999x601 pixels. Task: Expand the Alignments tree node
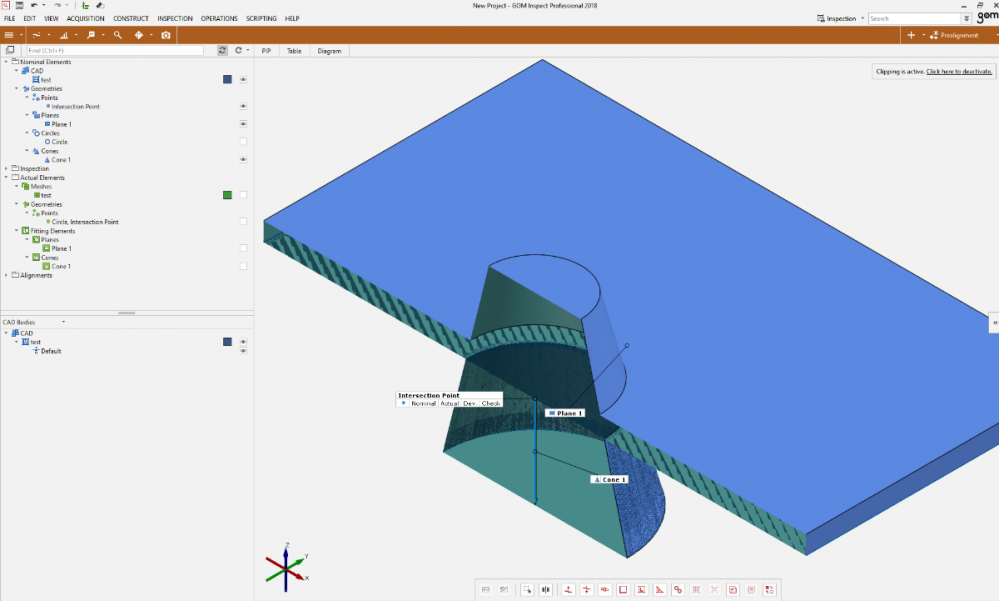(x=6, y=275)
